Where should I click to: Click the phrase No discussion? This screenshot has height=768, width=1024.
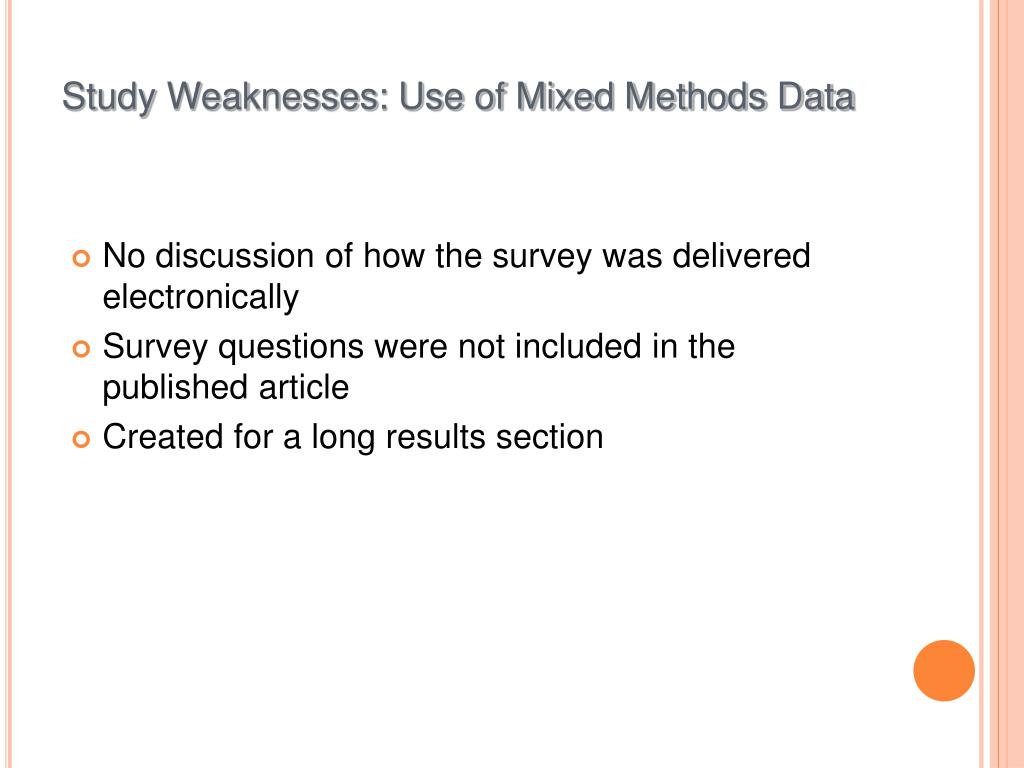(x=208, y=255)
